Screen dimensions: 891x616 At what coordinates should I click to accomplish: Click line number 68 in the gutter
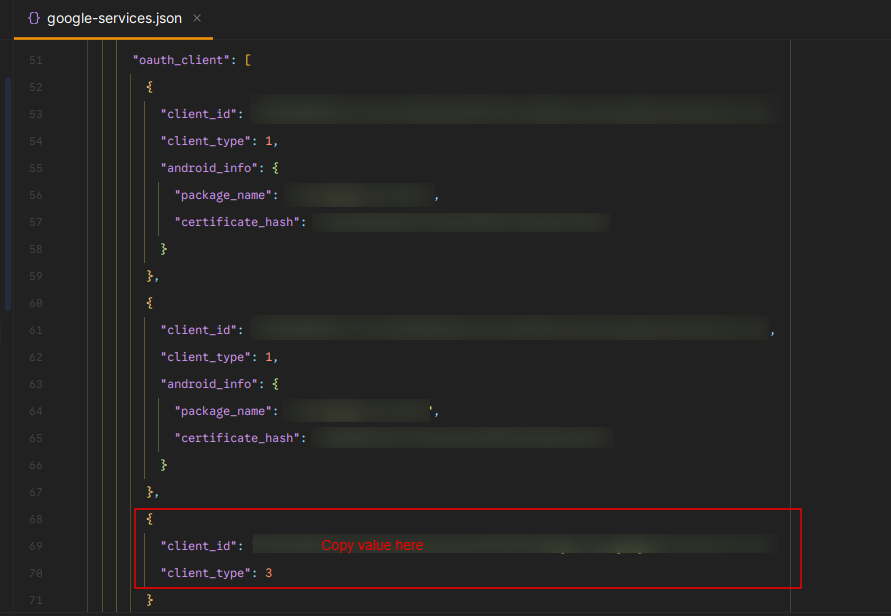click(36, 519)
